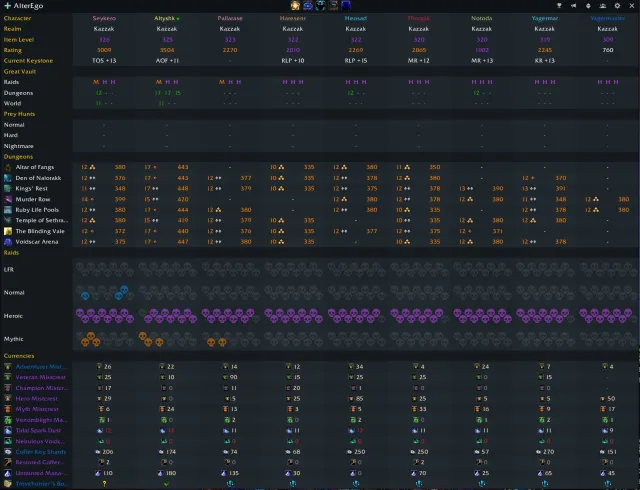
Task: Click the Altar of Fangs dungeon icon
Action: pos(8,167)
